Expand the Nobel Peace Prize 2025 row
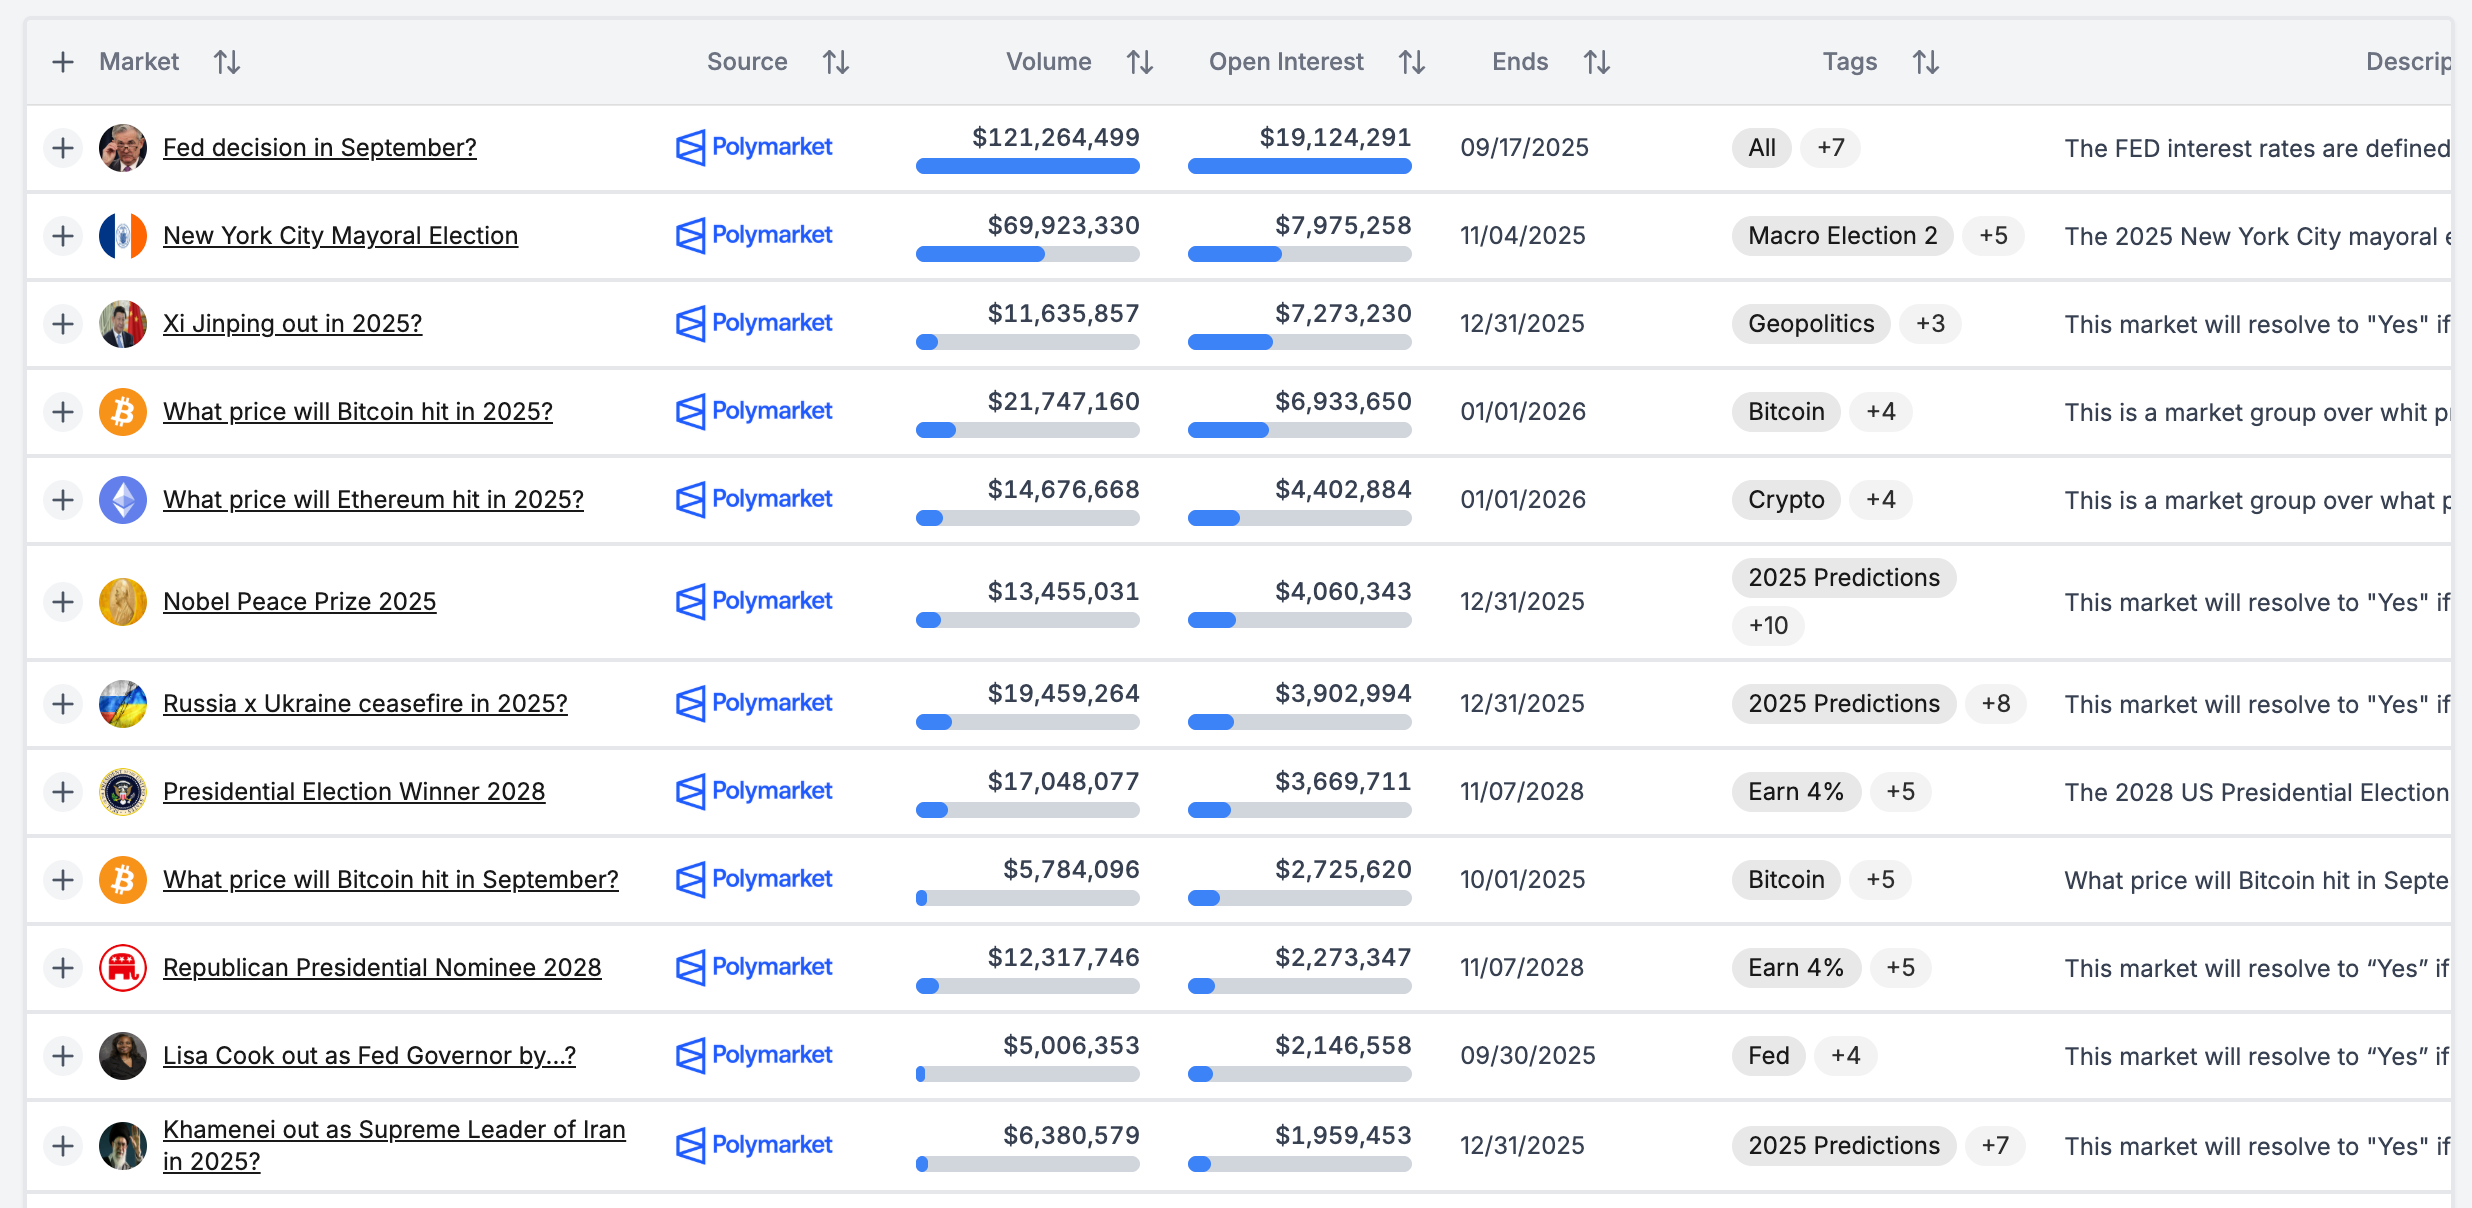Viewport: 2472px width, 1208px height. 63,602
